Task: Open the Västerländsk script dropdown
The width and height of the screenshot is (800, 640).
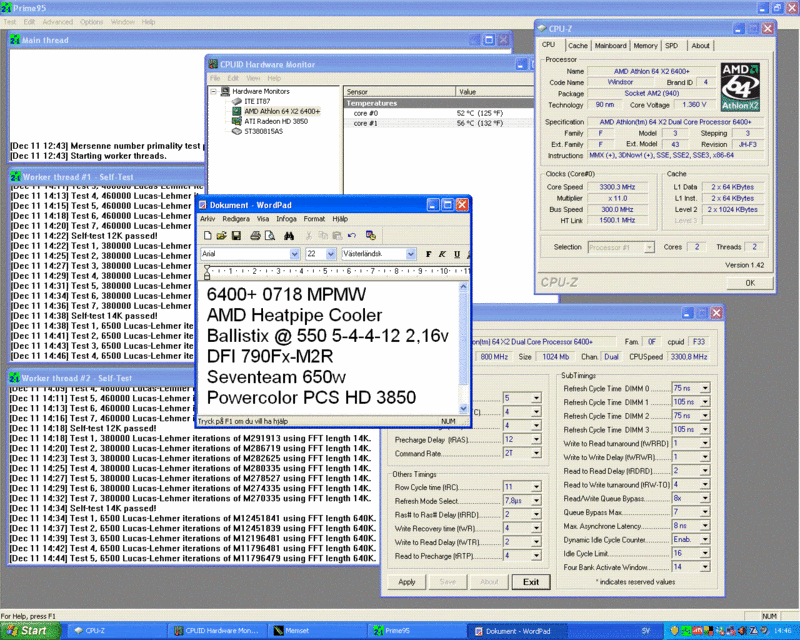Action: click(x=411, y=254)
